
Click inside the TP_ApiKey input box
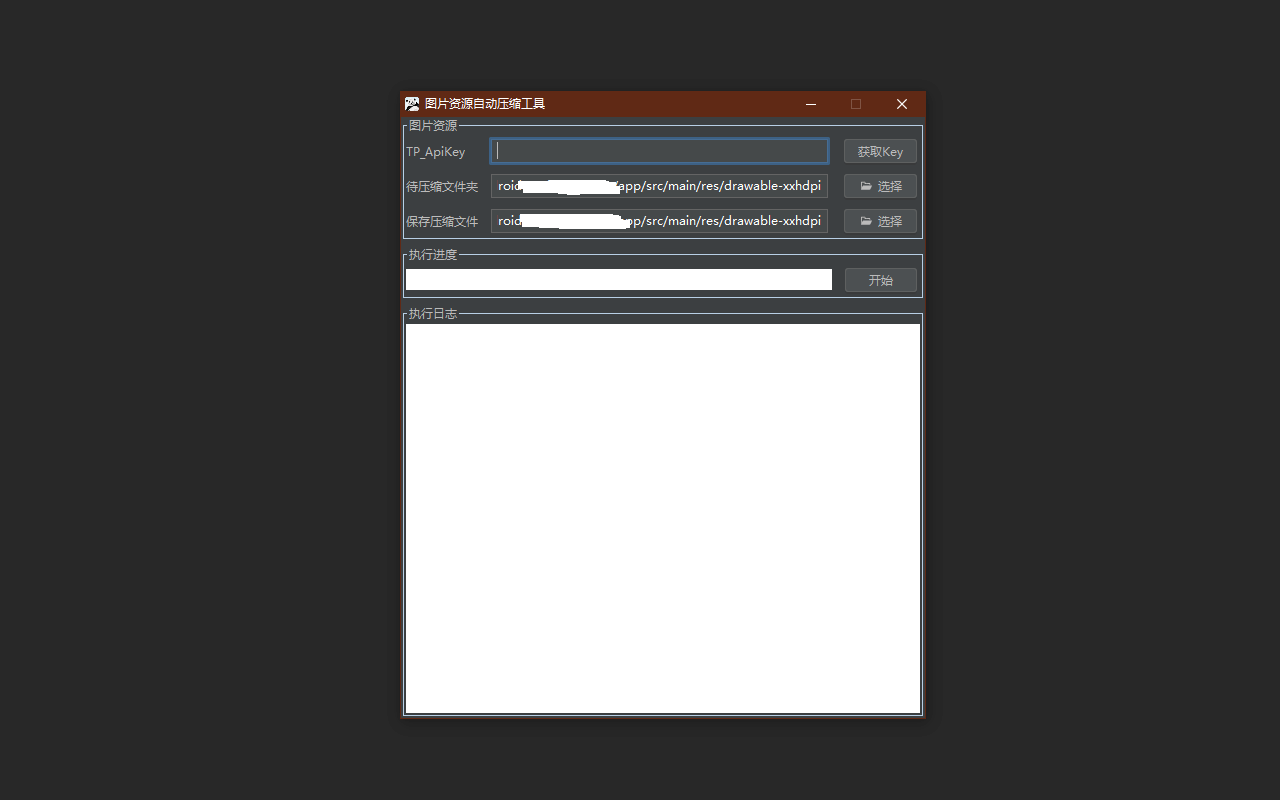click(658, 150)
